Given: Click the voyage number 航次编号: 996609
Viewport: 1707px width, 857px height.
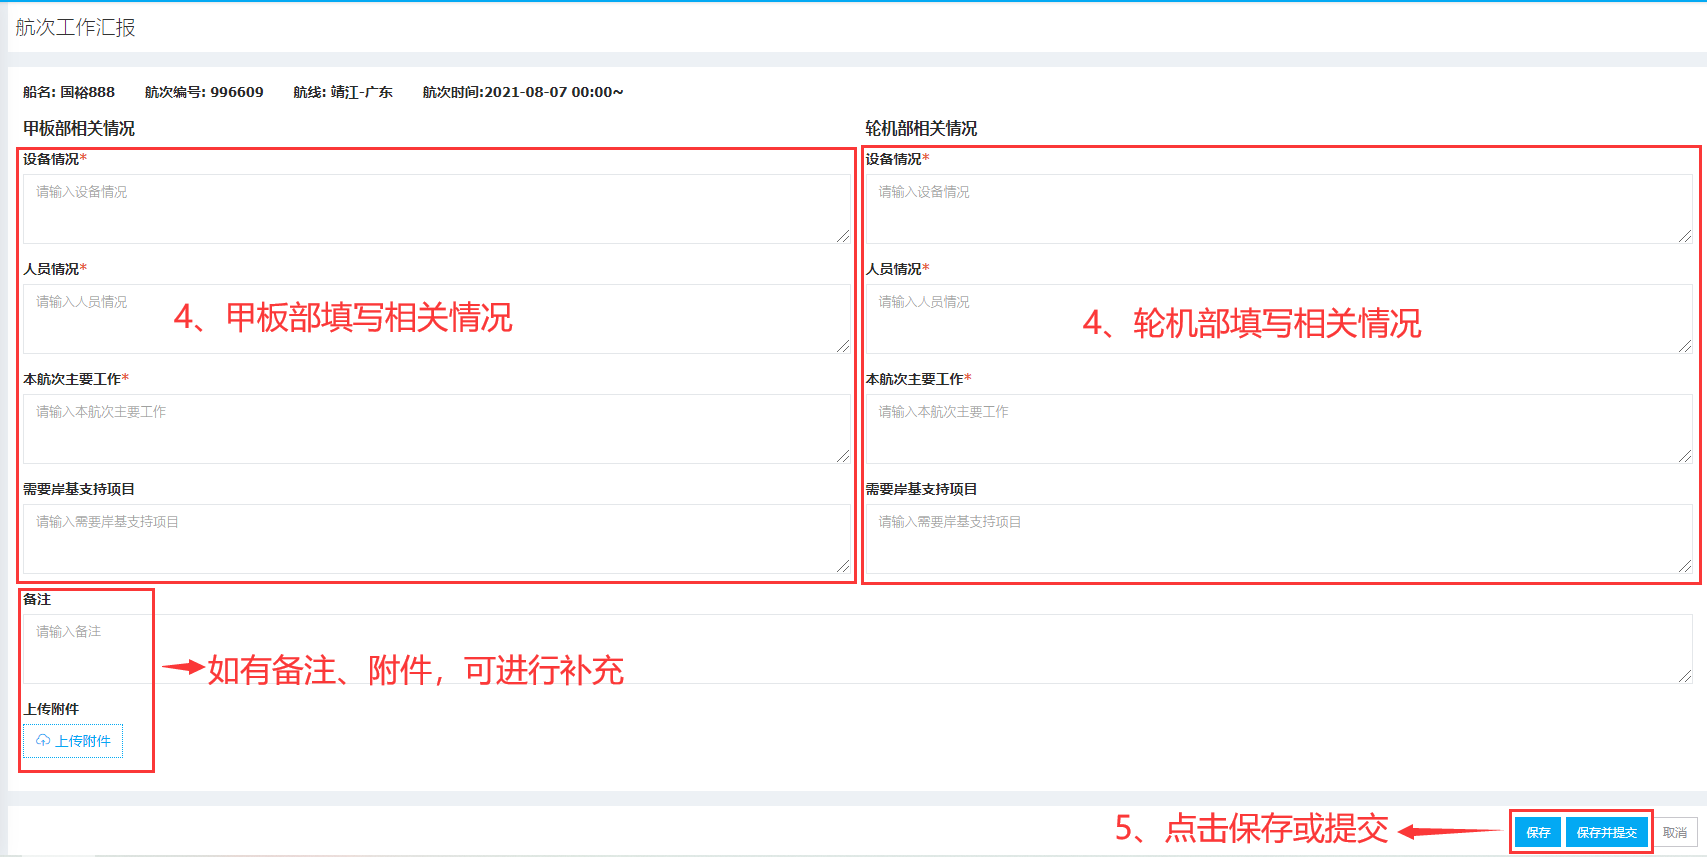Looking at the screenshot, I should (204, 92).
